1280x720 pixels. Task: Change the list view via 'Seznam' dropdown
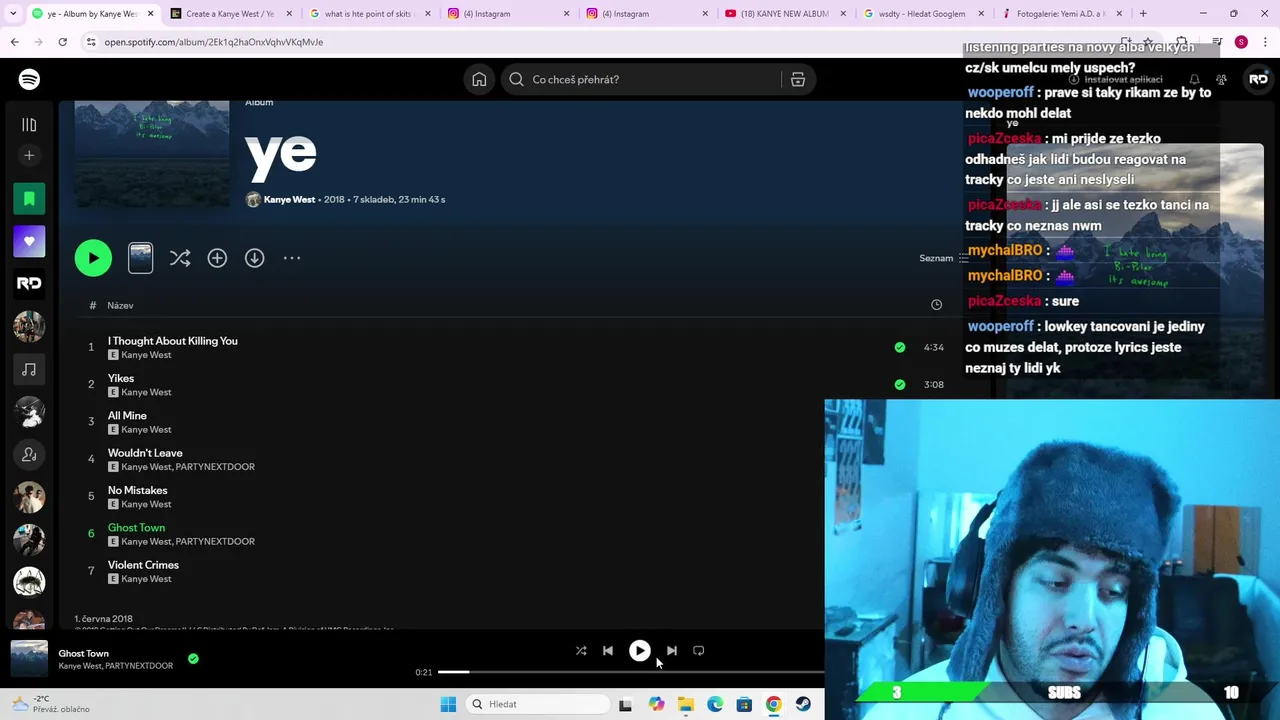[x=944, y=258]
